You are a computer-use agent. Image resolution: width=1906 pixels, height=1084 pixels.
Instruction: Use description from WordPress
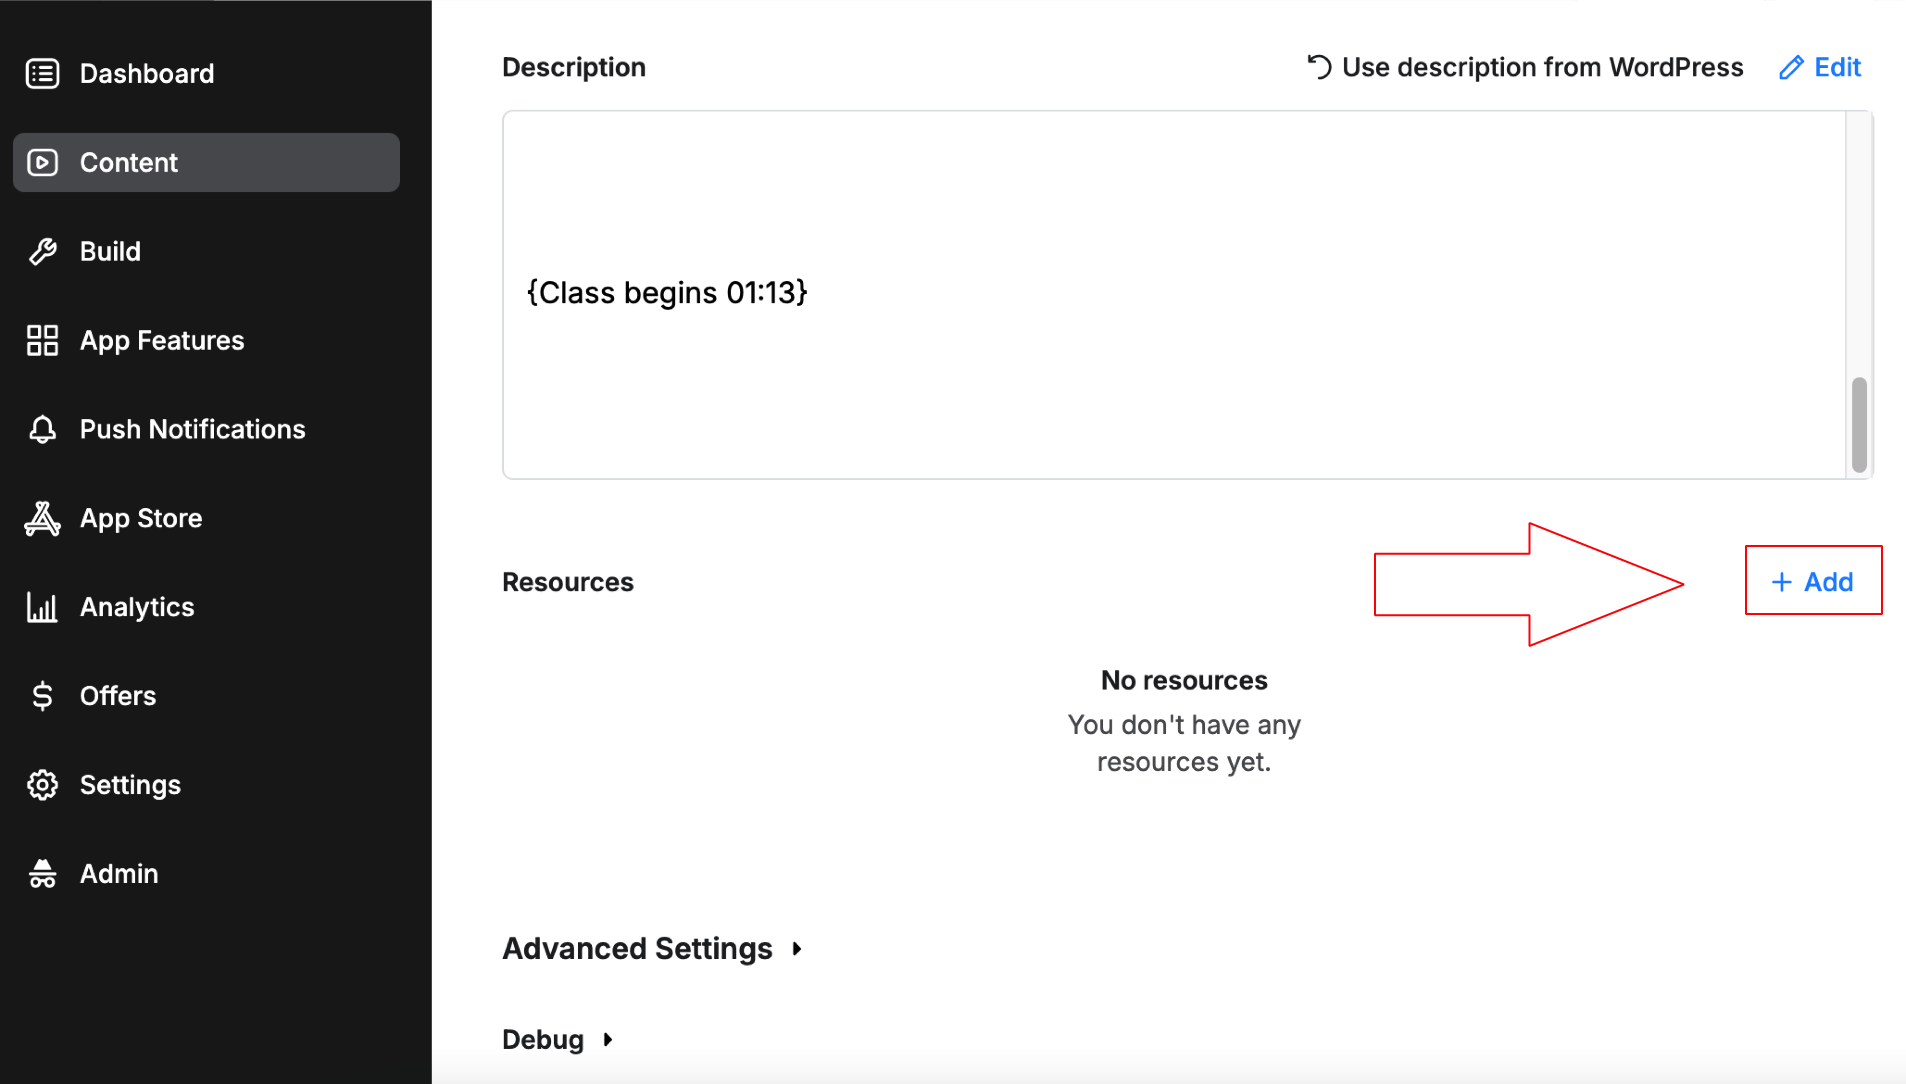point(1525,68)
